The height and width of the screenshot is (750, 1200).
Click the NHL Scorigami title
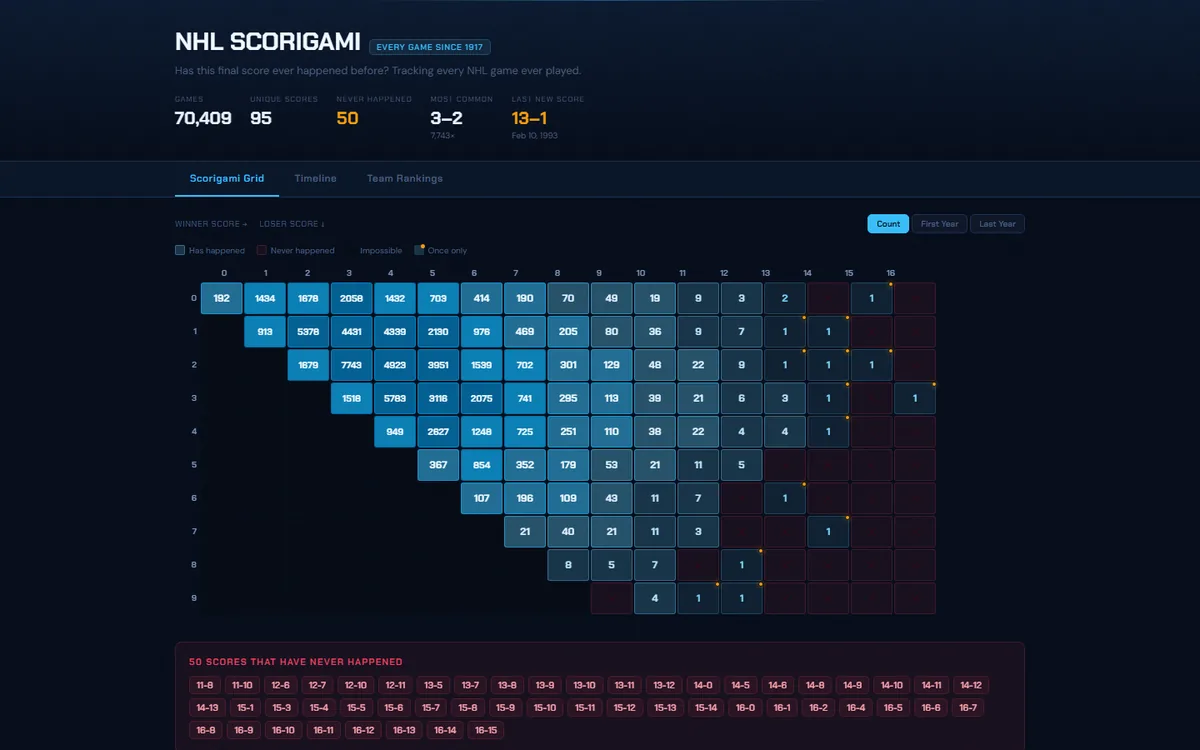tap(267, 41)
